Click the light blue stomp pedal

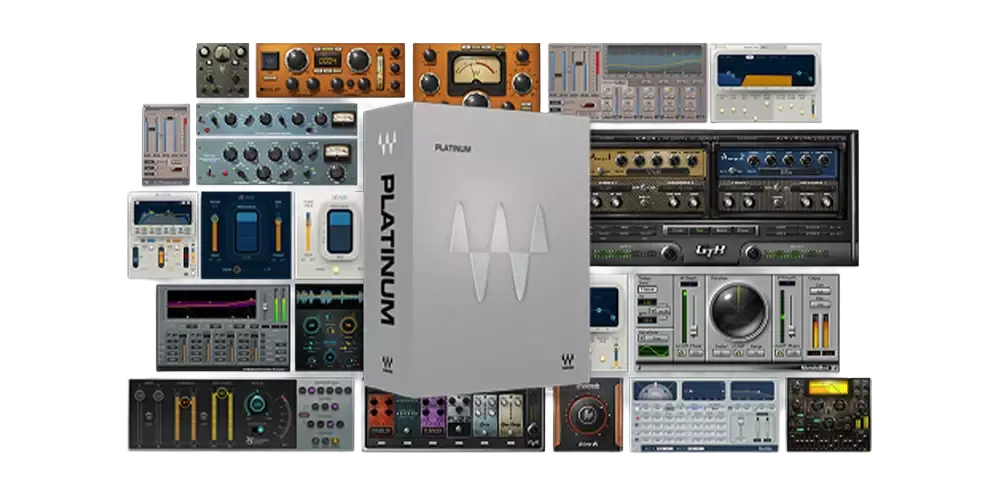pos(484,415)
